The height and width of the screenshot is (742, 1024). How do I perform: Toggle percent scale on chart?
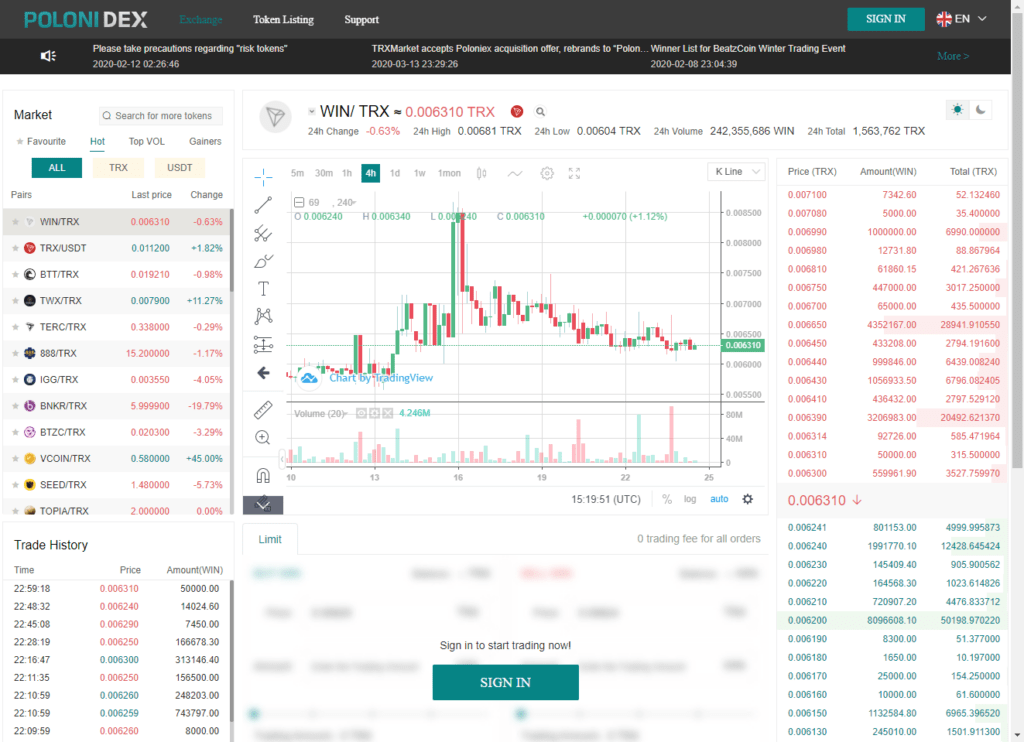click(667, 499)
